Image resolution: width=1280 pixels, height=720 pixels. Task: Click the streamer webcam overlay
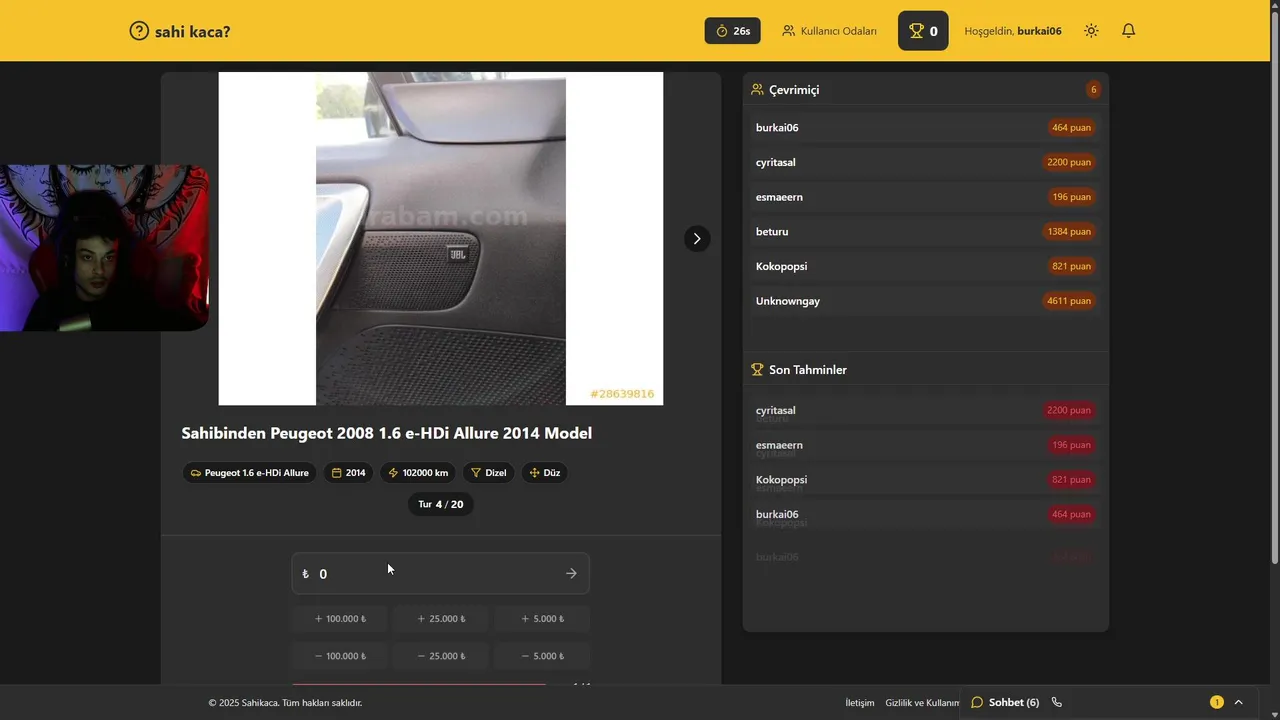104,248
